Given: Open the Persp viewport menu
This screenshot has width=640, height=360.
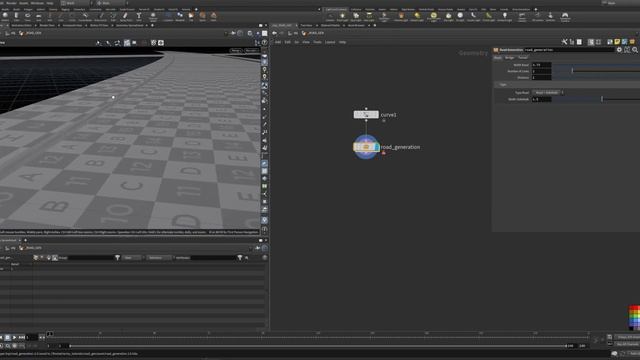Looking at the screenshot, I should [236, 51].
